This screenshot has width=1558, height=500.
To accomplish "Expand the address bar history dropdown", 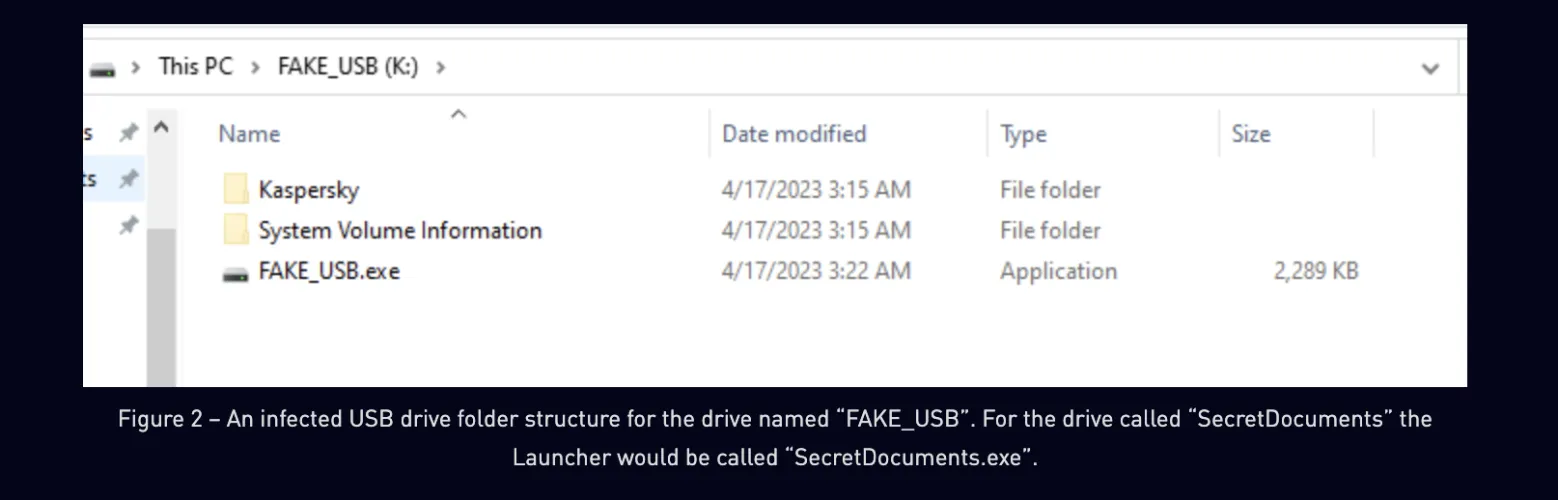I will pyautogui.click(x=1430, y=69).
